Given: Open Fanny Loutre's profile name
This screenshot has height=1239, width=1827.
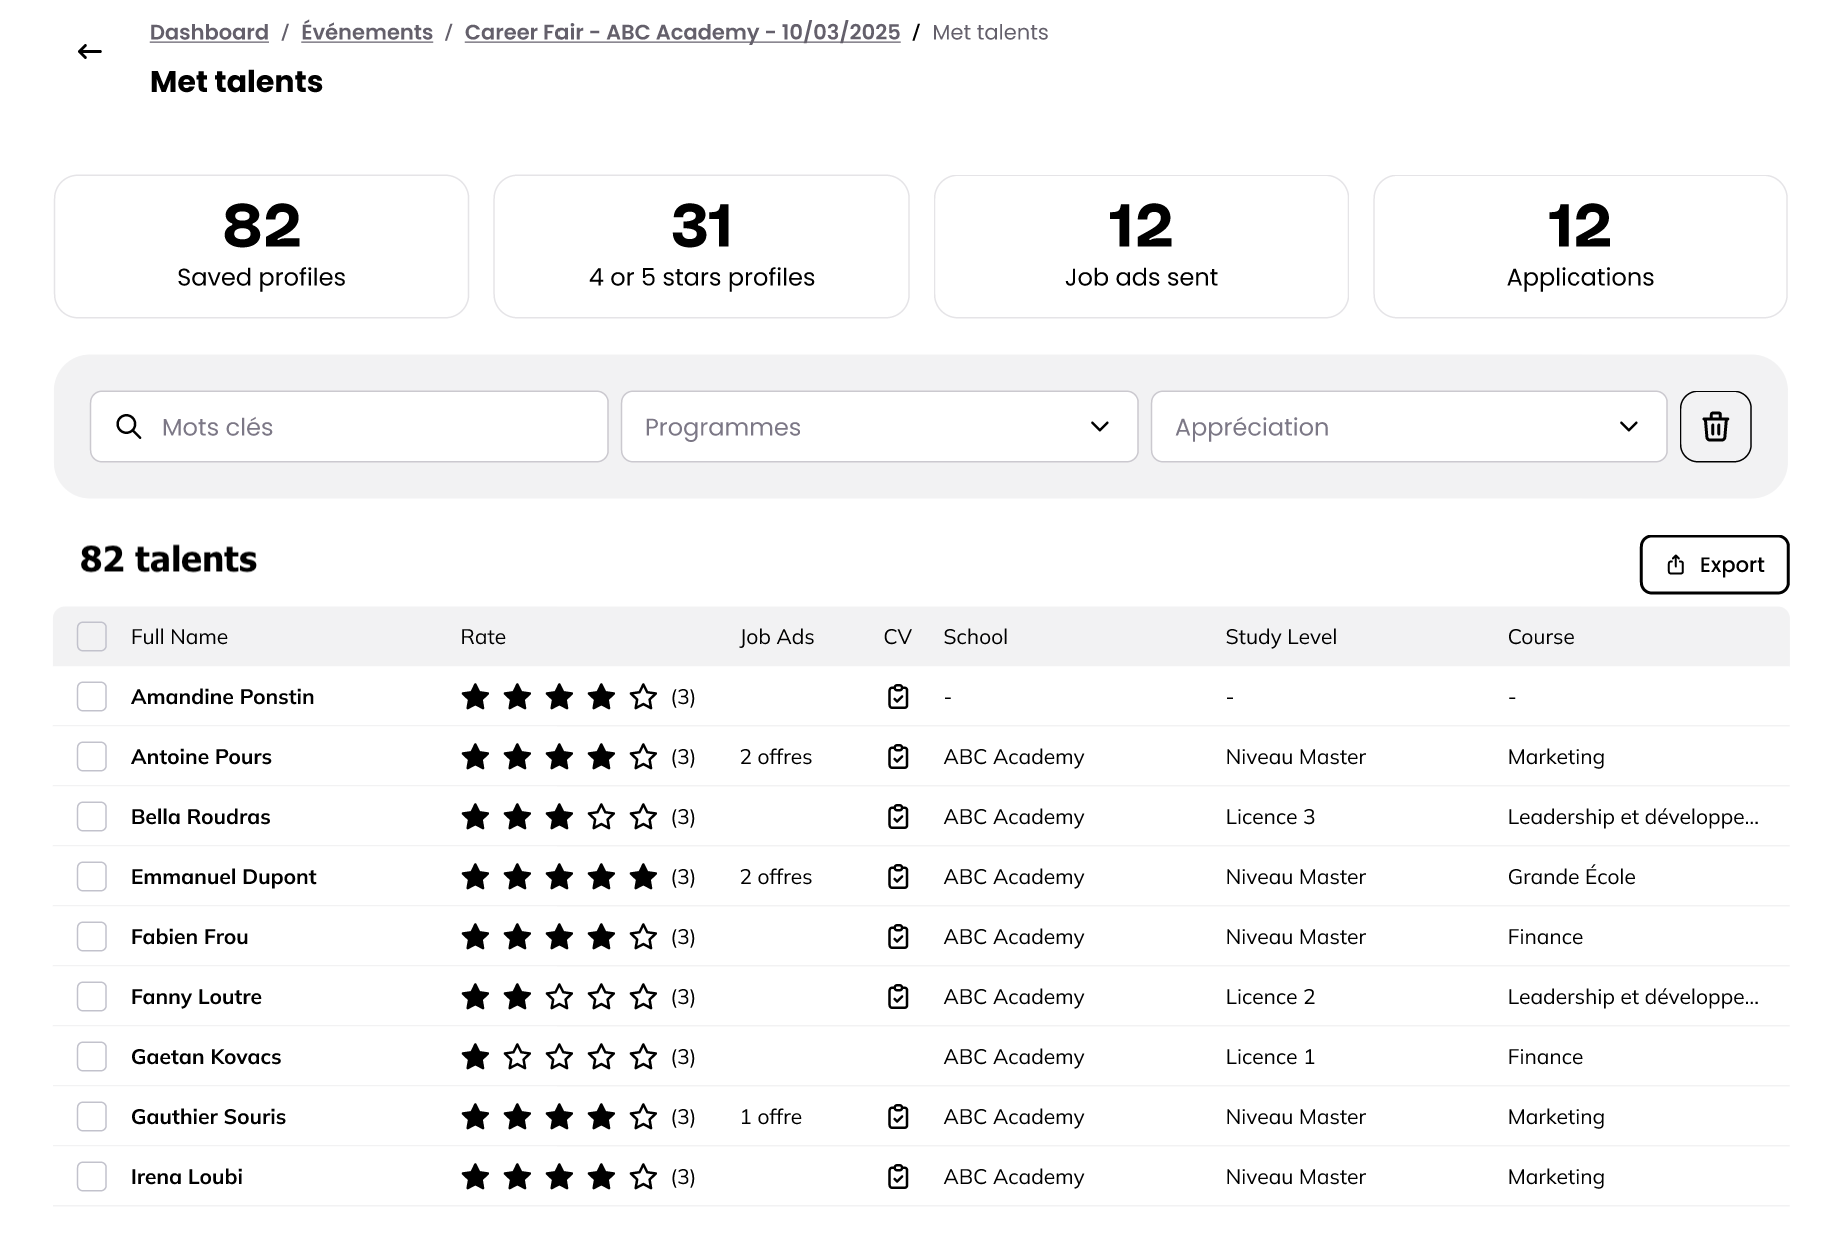Looking at the screenshot, I should pos(196,997).
